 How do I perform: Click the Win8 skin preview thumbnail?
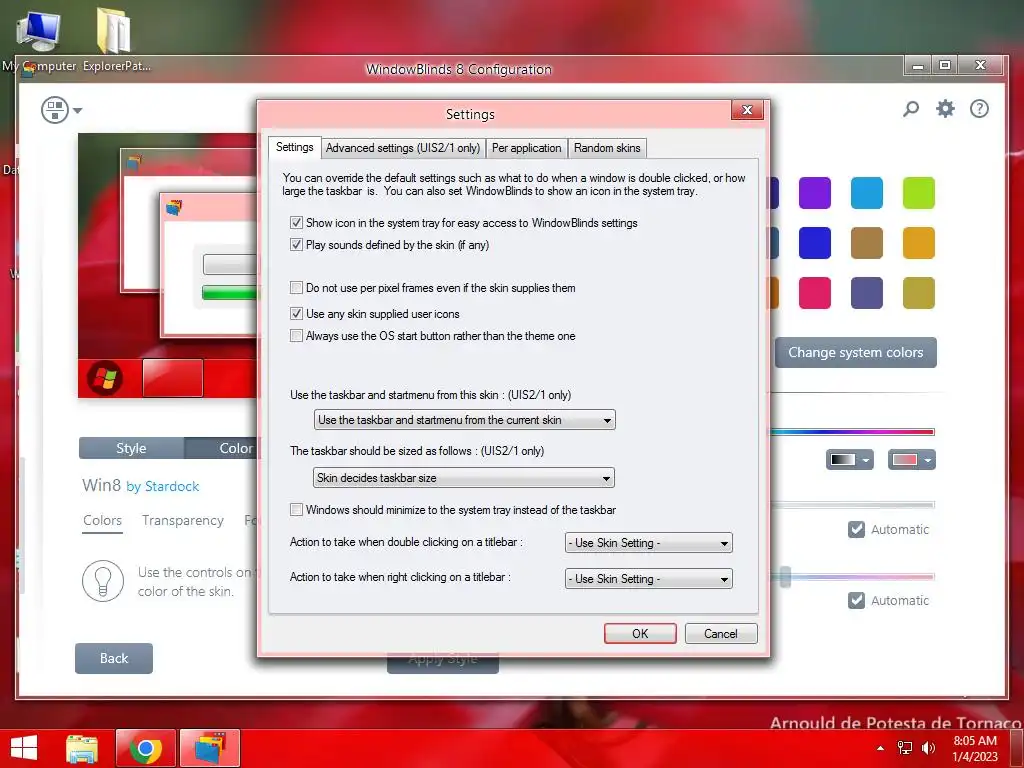(x=168, y=266)
